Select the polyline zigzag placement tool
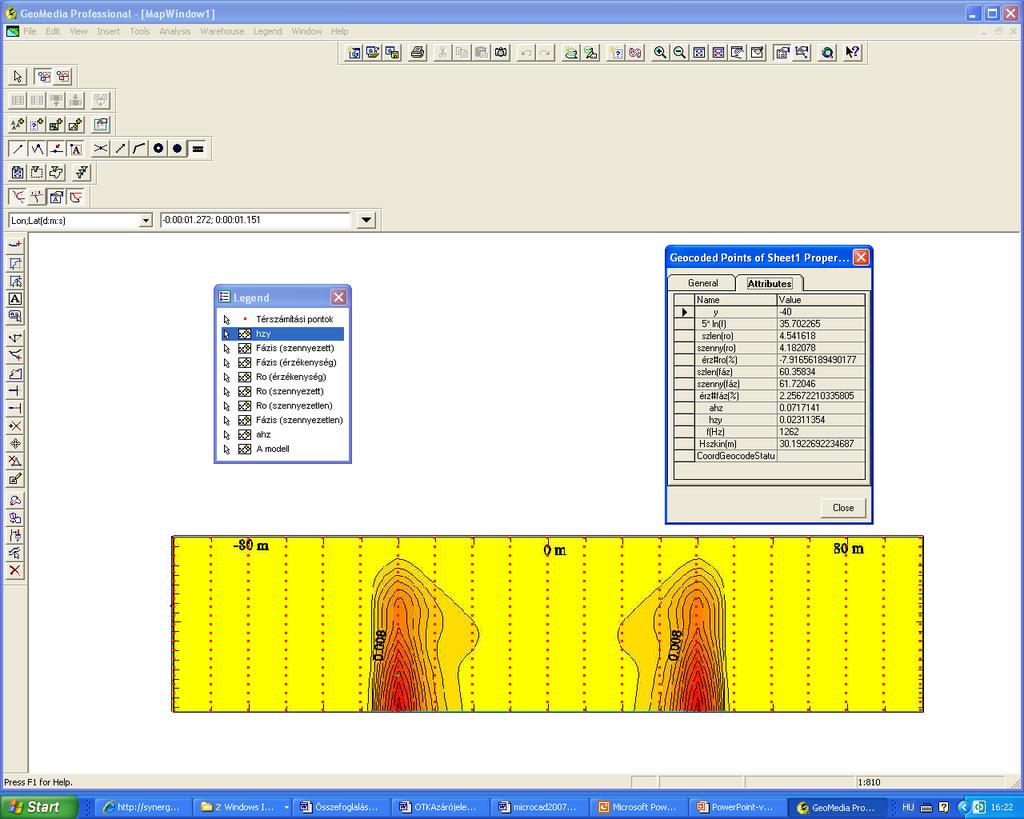 click(37, 149)
